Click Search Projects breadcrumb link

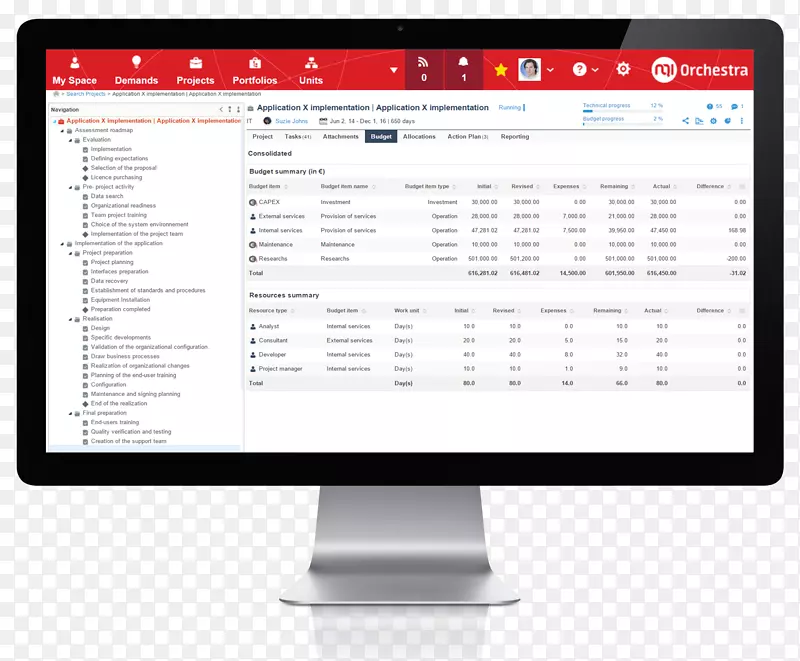[87, 94]
